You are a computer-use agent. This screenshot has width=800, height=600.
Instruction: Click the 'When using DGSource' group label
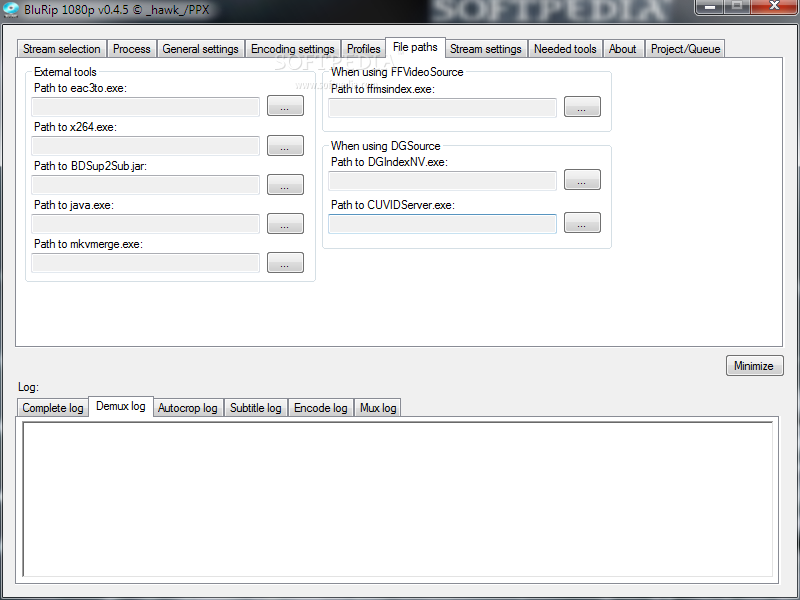385,146
